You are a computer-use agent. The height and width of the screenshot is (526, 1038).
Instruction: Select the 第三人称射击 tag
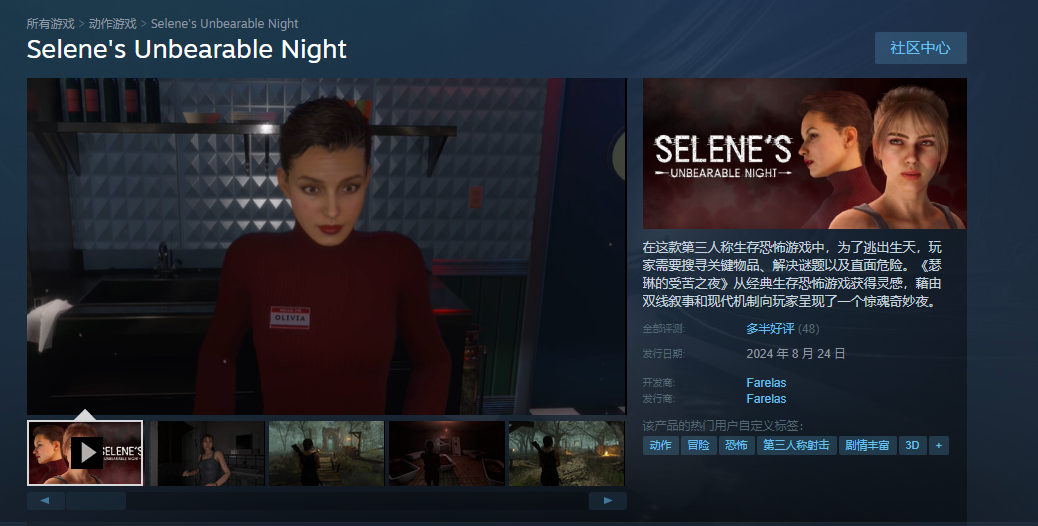796,445
